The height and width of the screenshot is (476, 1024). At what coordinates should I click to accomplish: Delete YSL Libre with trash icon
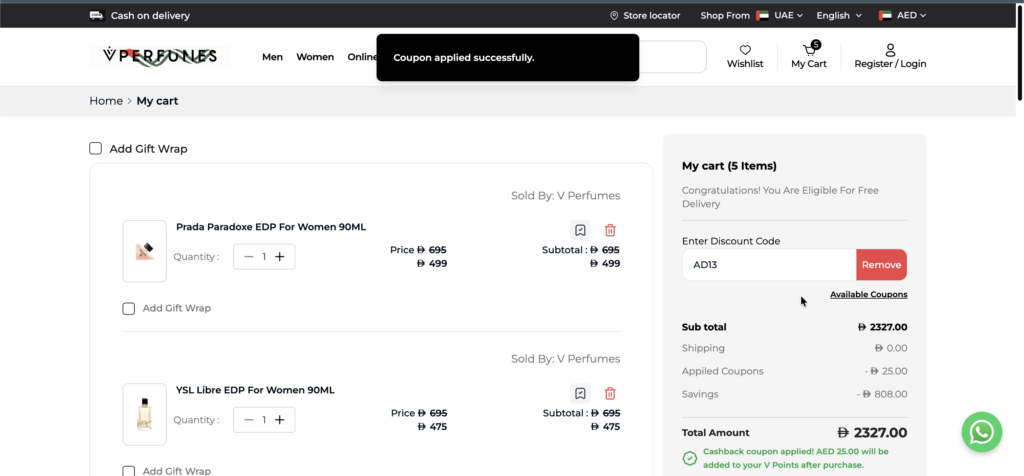610,393
